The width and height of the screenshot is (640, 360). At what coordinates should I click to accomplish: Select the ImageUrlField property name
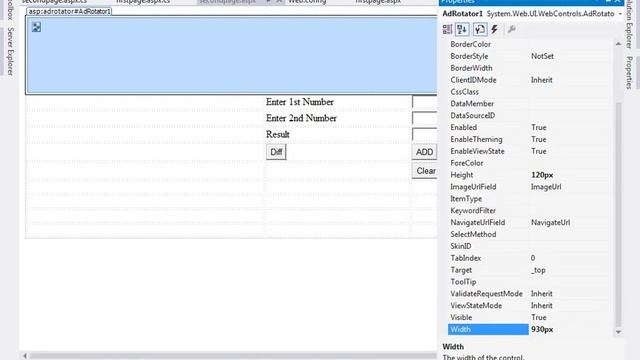click(473, 187)
